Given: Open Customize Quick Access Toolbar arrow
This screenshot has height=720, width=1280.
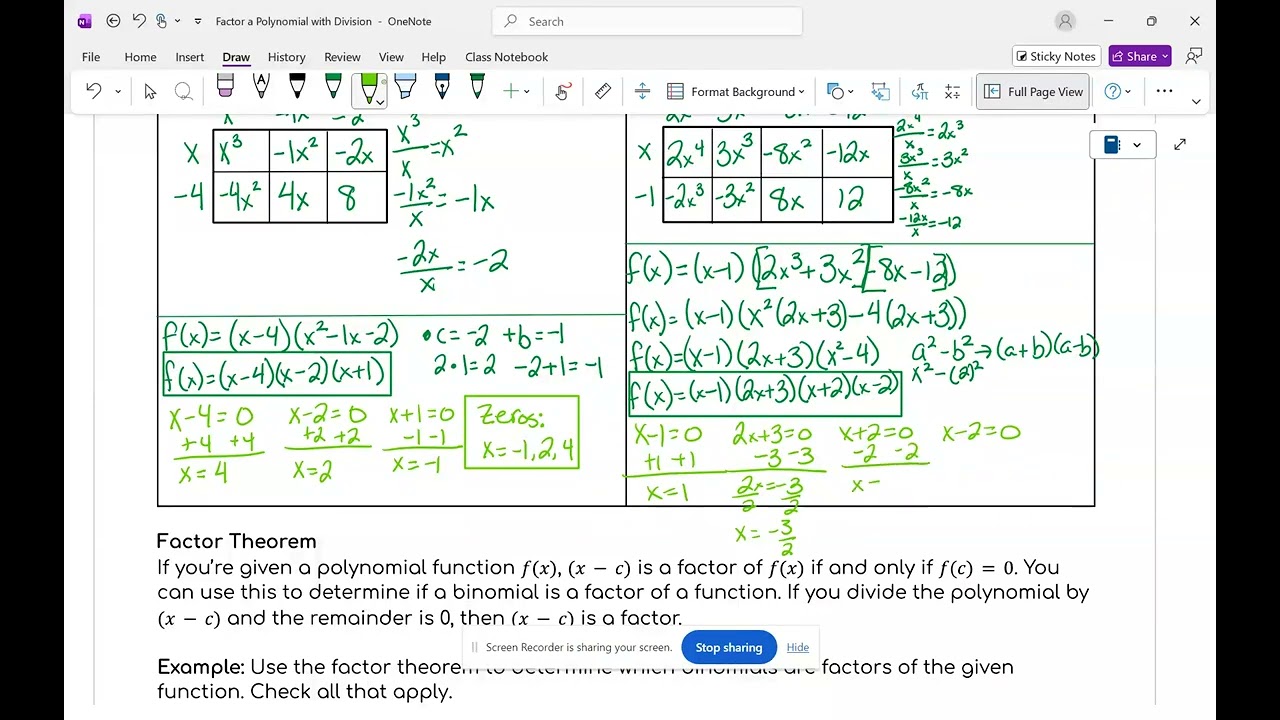Looking at the screenshot, I should pyautogui.click(x=198, y=21).
